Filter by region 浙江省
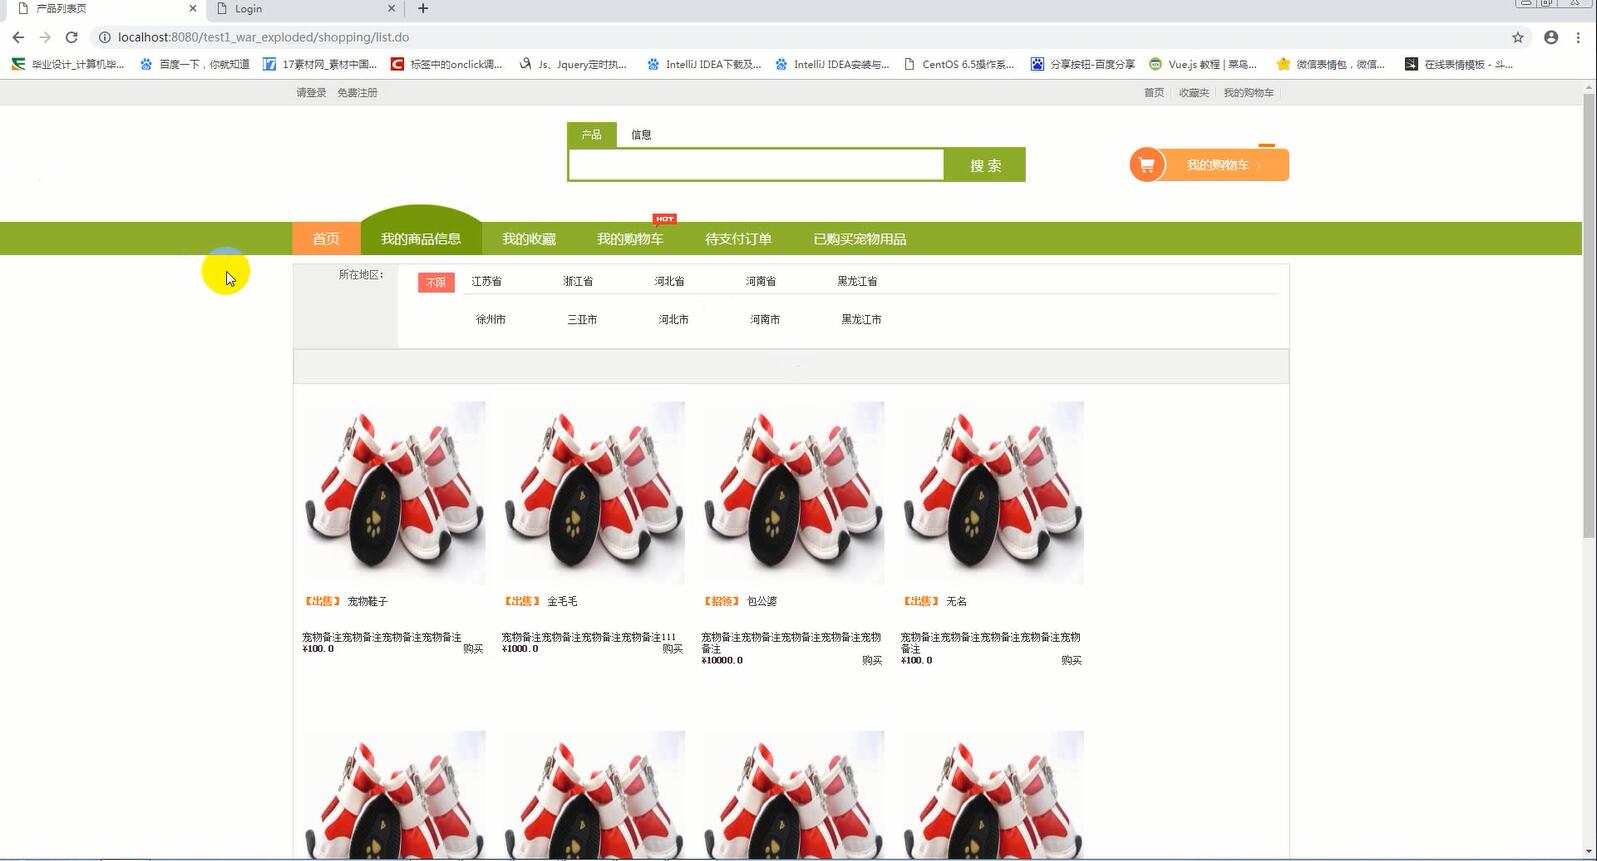Screen dimensions: 1597x861 click(578, 282)
